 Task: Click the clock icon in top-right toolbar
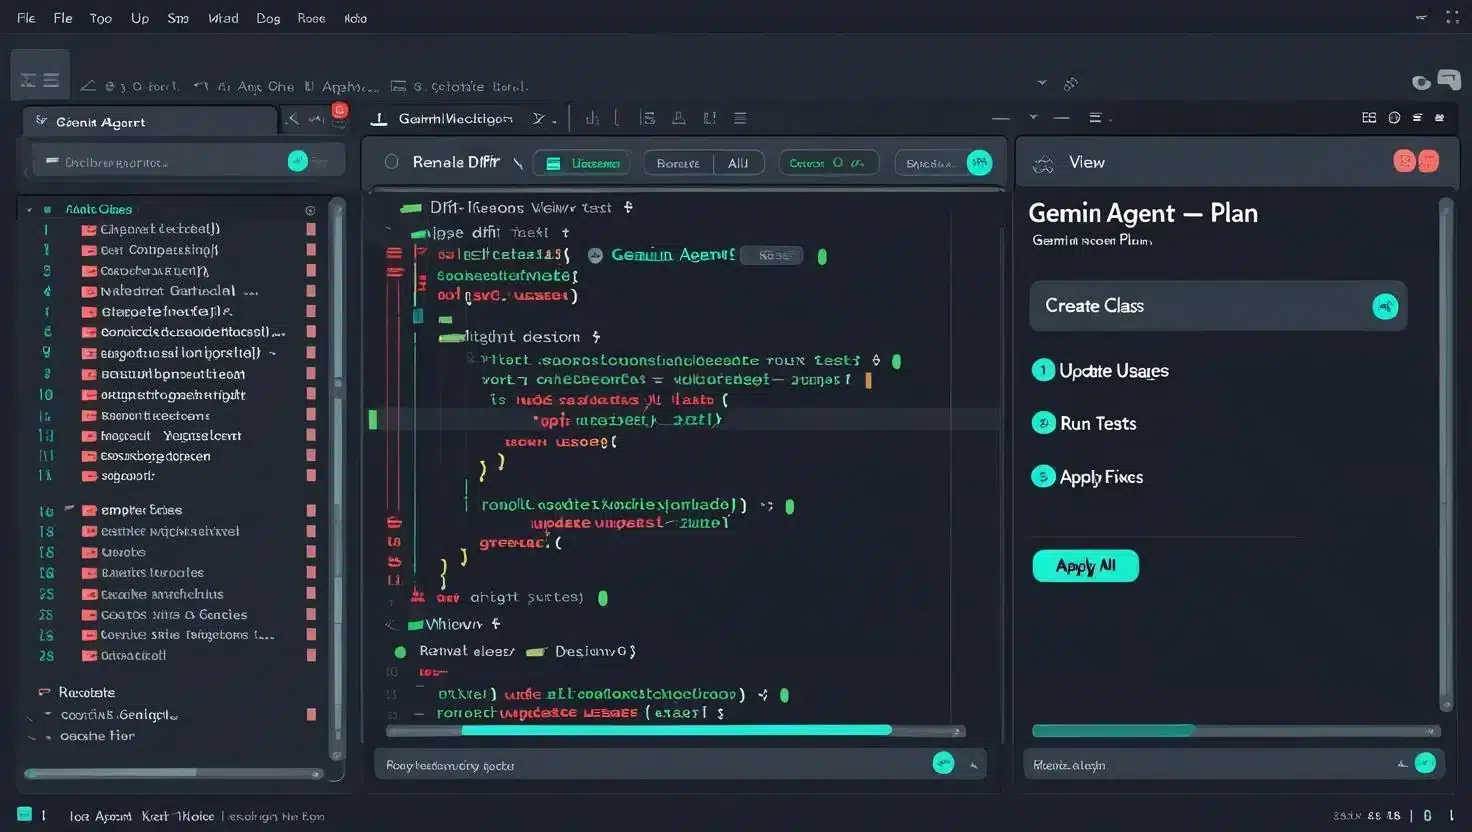[x=1394, y=118]
